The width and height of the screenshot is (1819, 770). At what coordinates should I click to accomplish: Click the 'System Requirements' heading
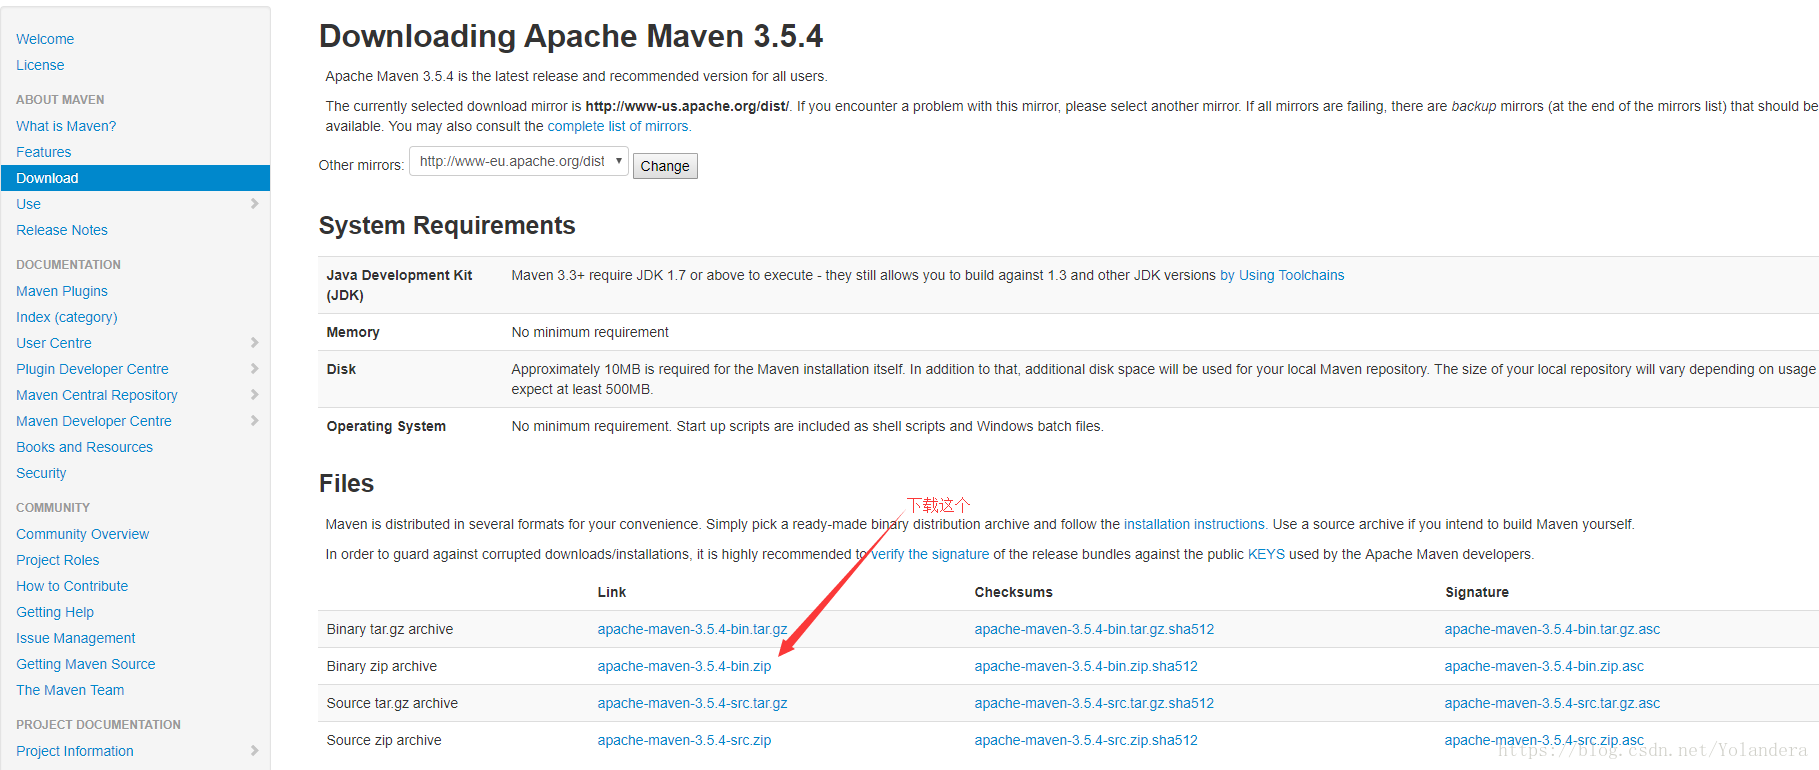pyautogui.click(x=447, y=226)
